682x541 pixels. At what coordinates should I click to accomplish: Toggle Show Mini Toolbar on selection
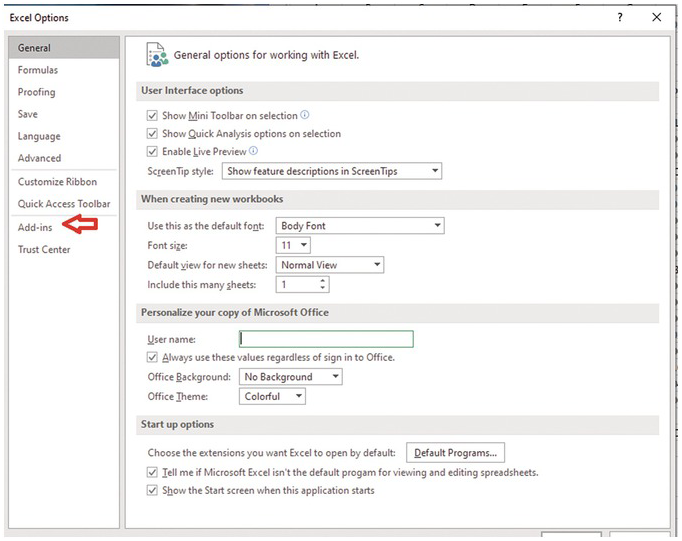152,116
